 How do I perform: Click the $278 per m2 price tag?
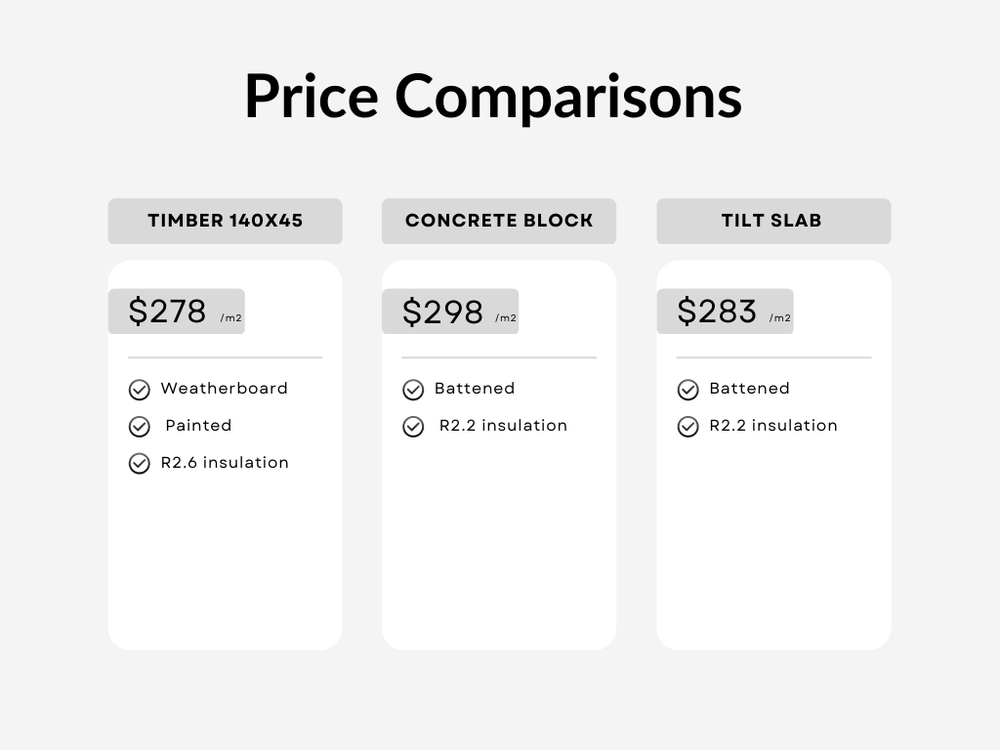pos(176,311)
